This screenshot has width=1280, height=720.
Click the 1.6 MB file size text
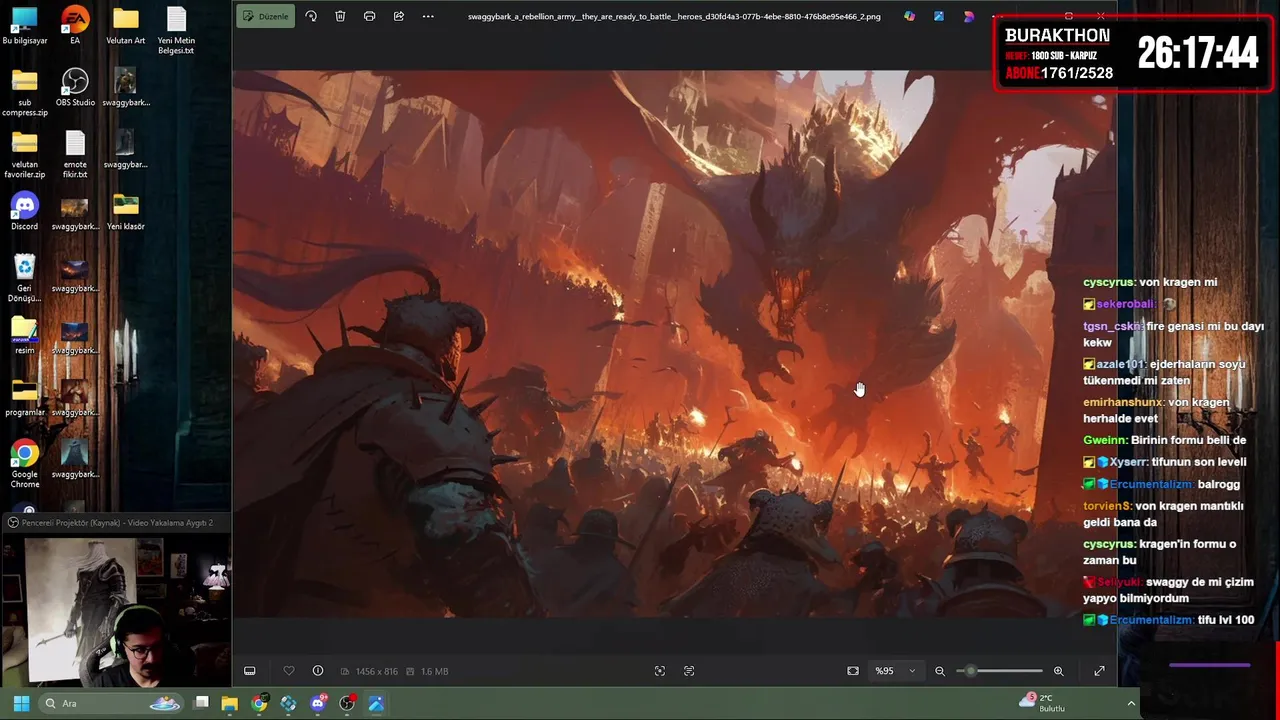434,671
